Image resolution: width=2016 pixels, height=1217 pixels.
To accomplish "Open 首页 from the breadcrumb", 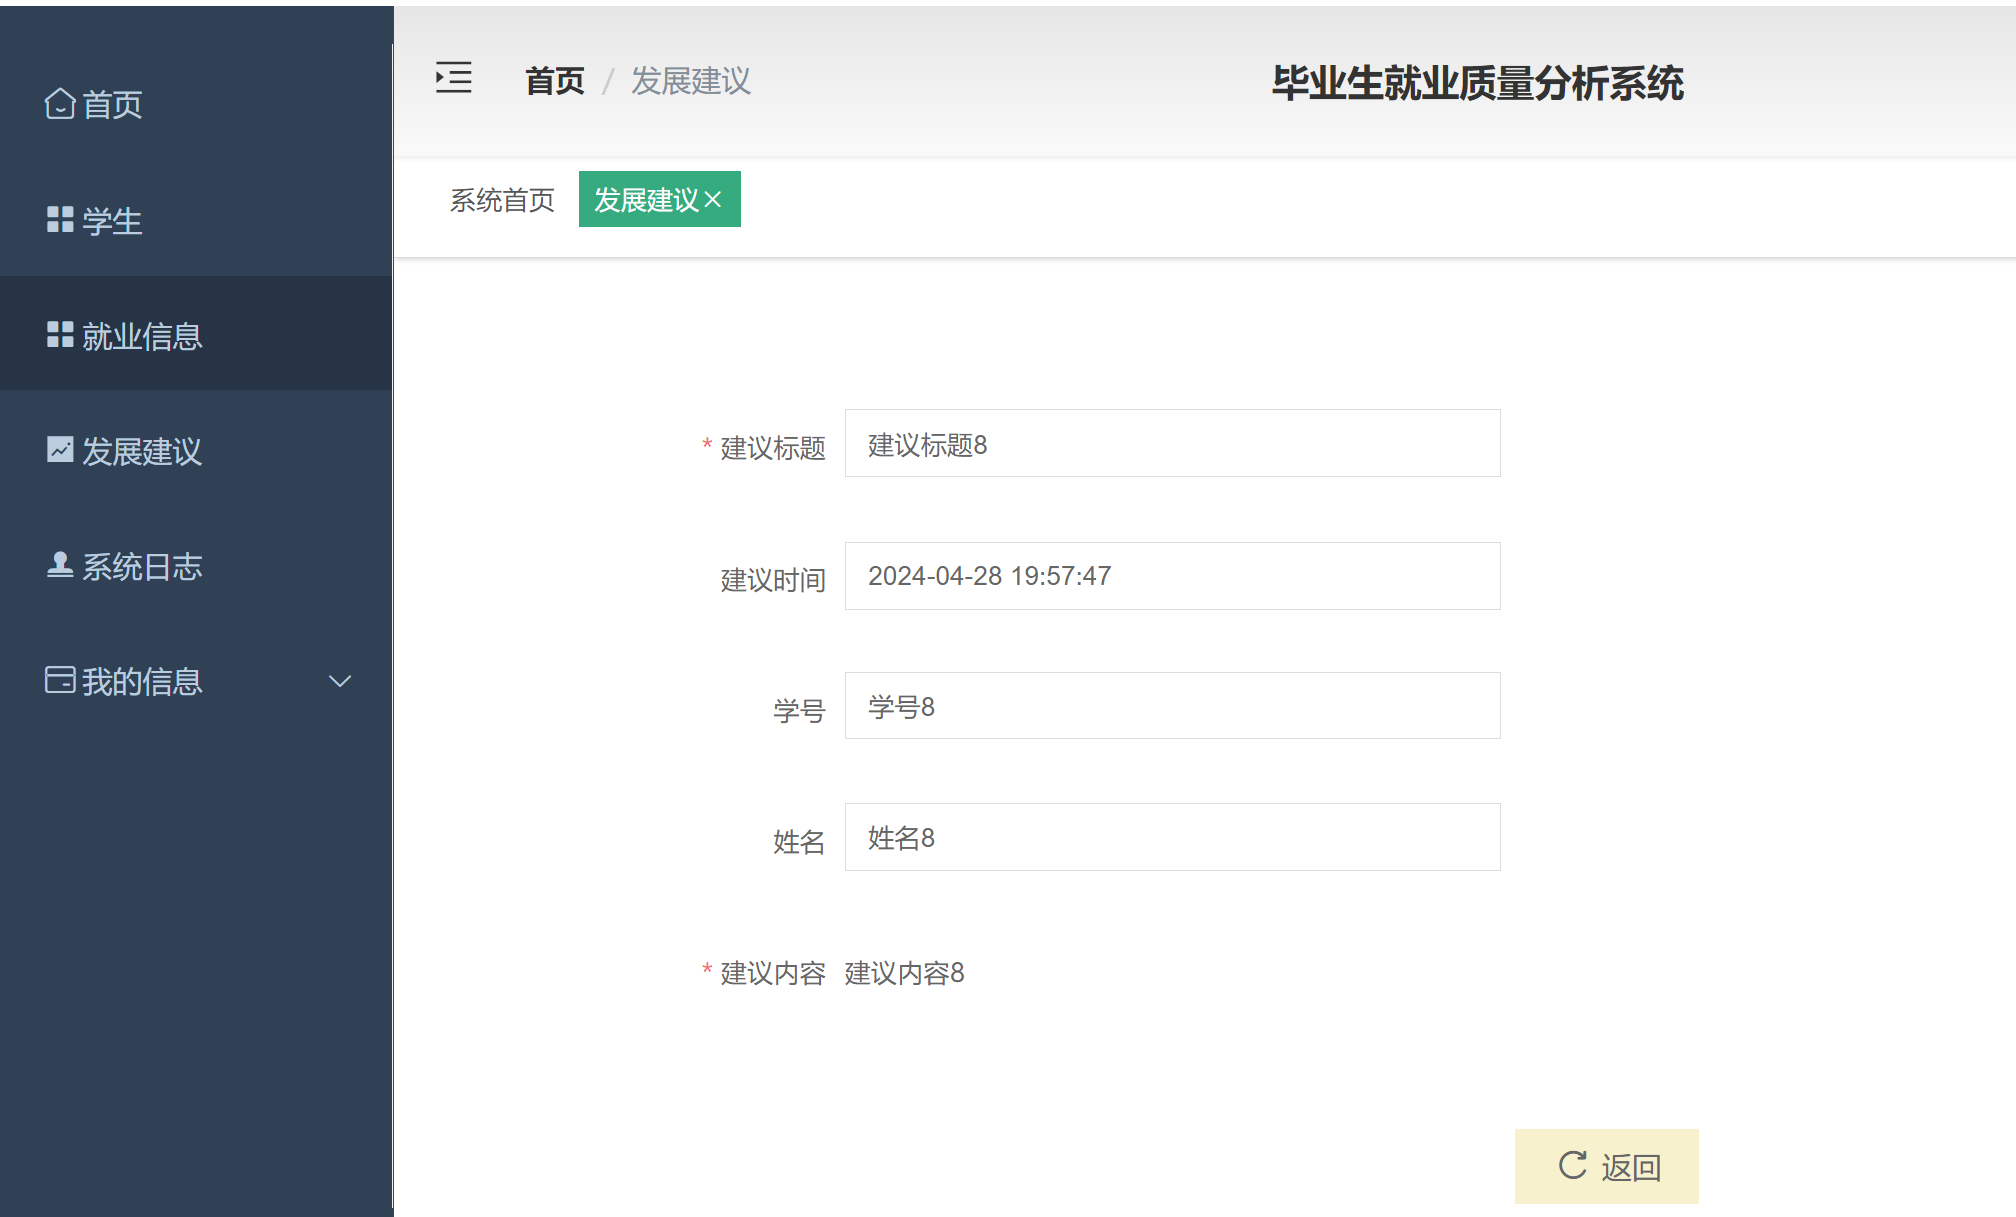I will 554,81.
